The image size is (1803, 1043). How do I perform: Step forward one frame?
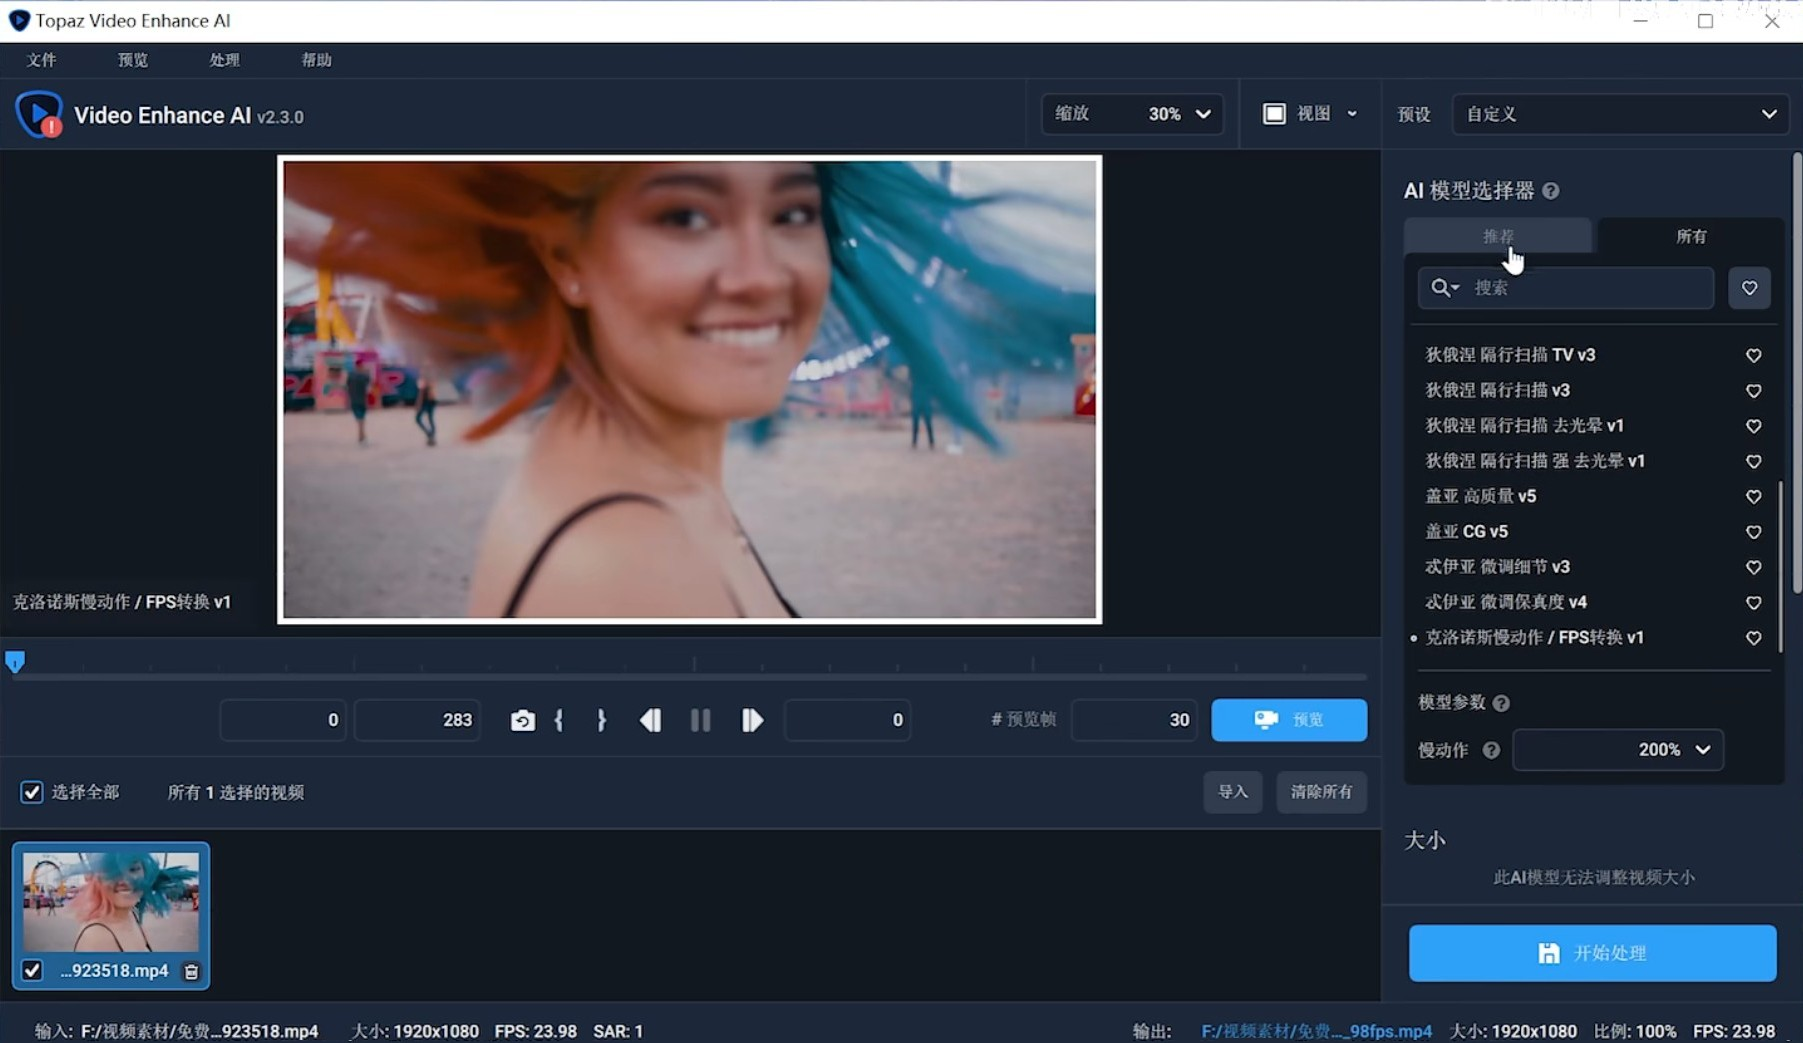coord(752,720)
